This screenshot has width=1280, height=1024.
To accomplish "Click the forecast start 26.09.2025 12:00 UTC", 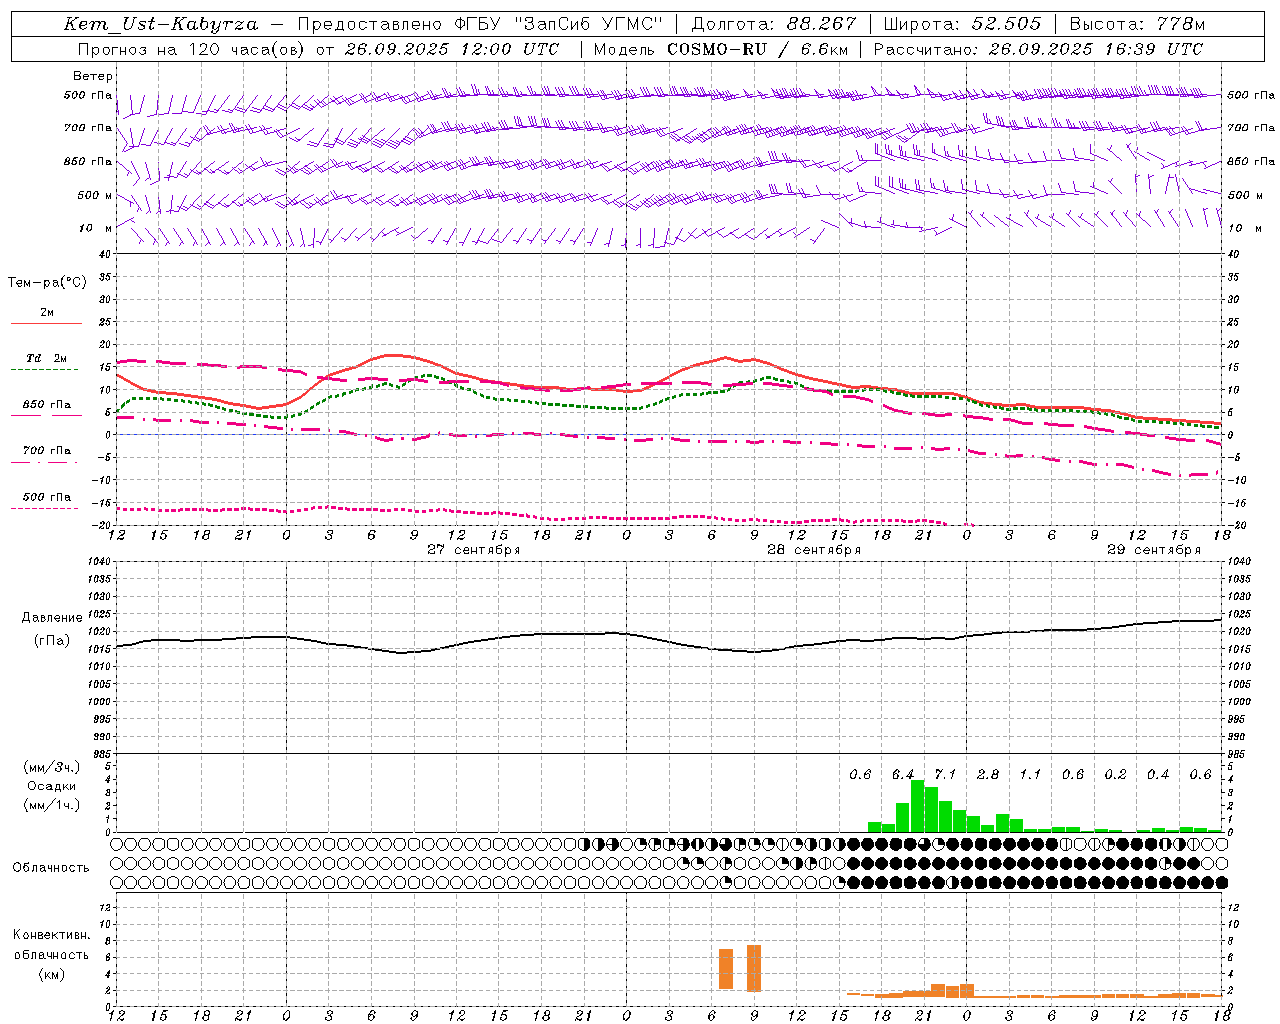I will pyautogui.click(x=451, y=49).
